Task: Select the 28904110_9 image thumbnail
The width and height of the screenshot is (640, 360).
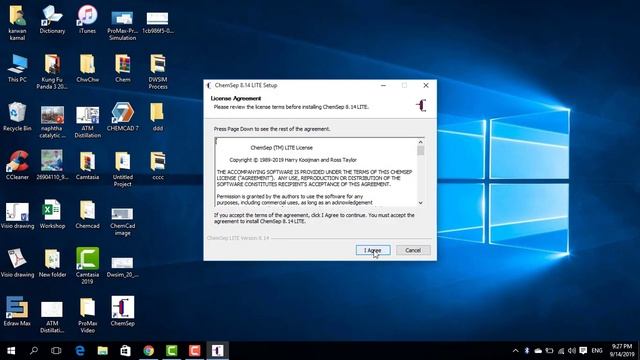Action: 52,165
